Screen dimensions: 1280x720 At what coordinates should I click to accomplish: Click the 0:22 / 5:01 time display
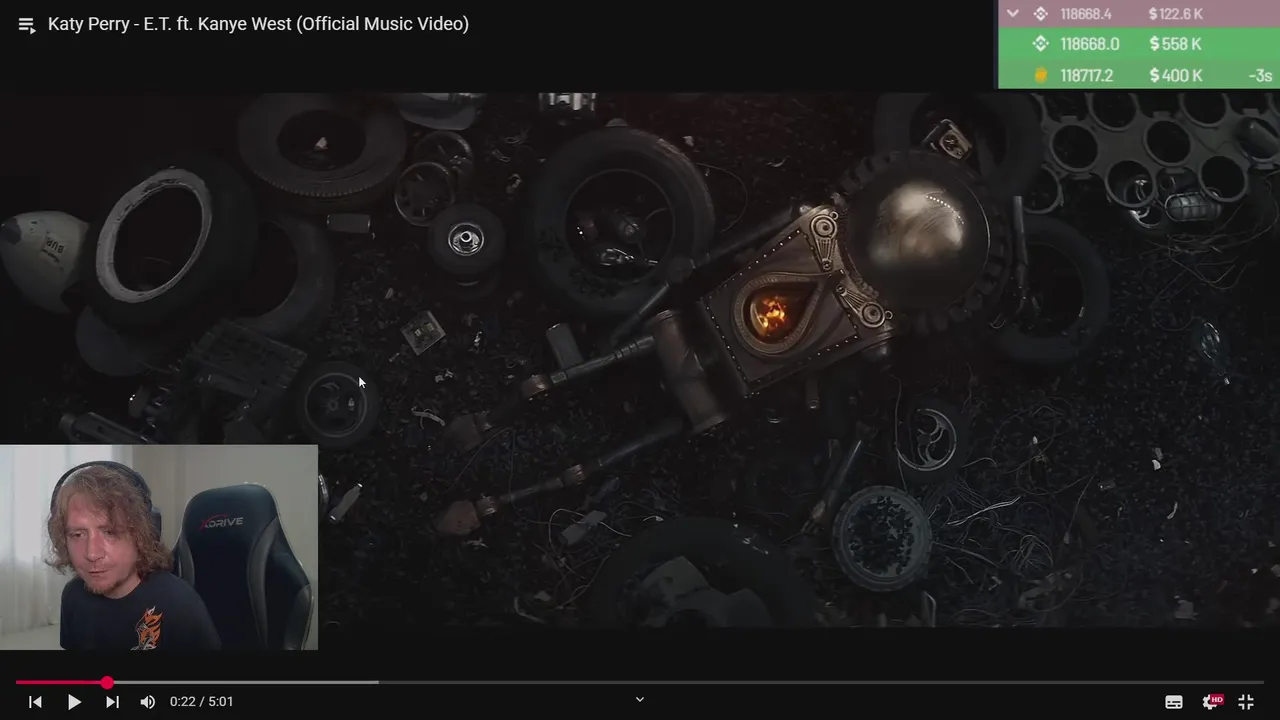[x=202, y=702]
